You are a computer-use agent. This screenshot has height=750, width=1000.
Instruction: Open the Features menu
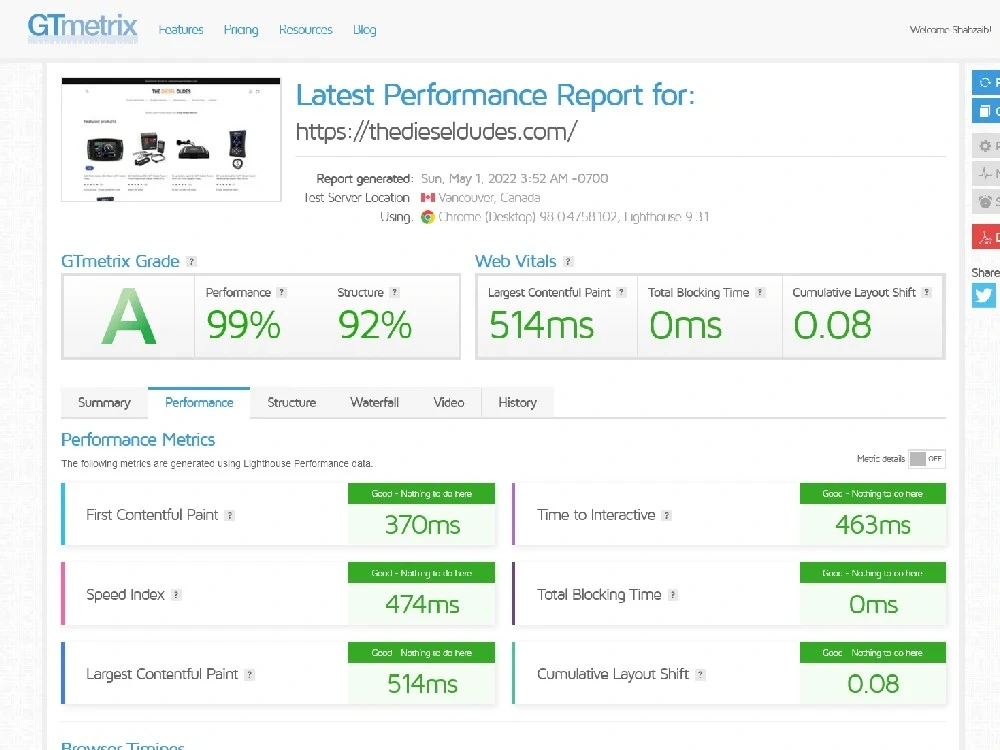181,29
